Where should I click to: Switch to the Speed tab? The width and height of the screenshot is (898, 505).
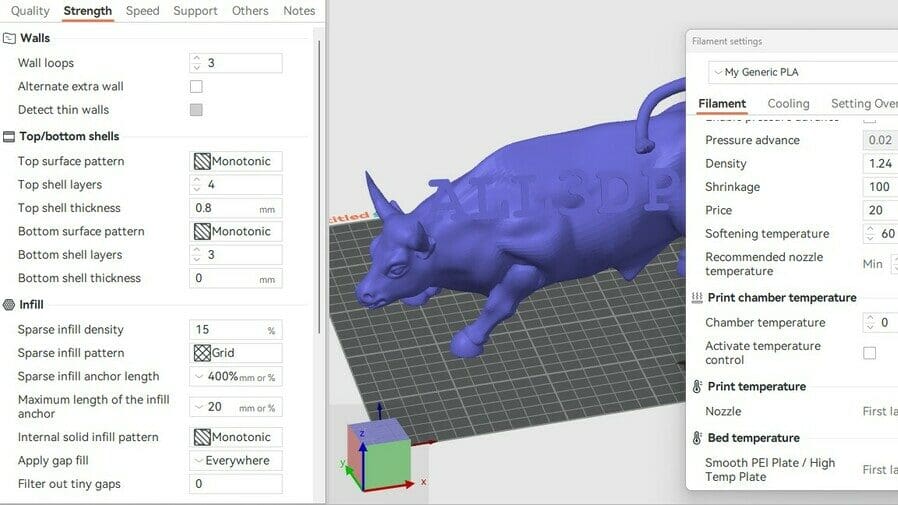[x=142, y=11]
